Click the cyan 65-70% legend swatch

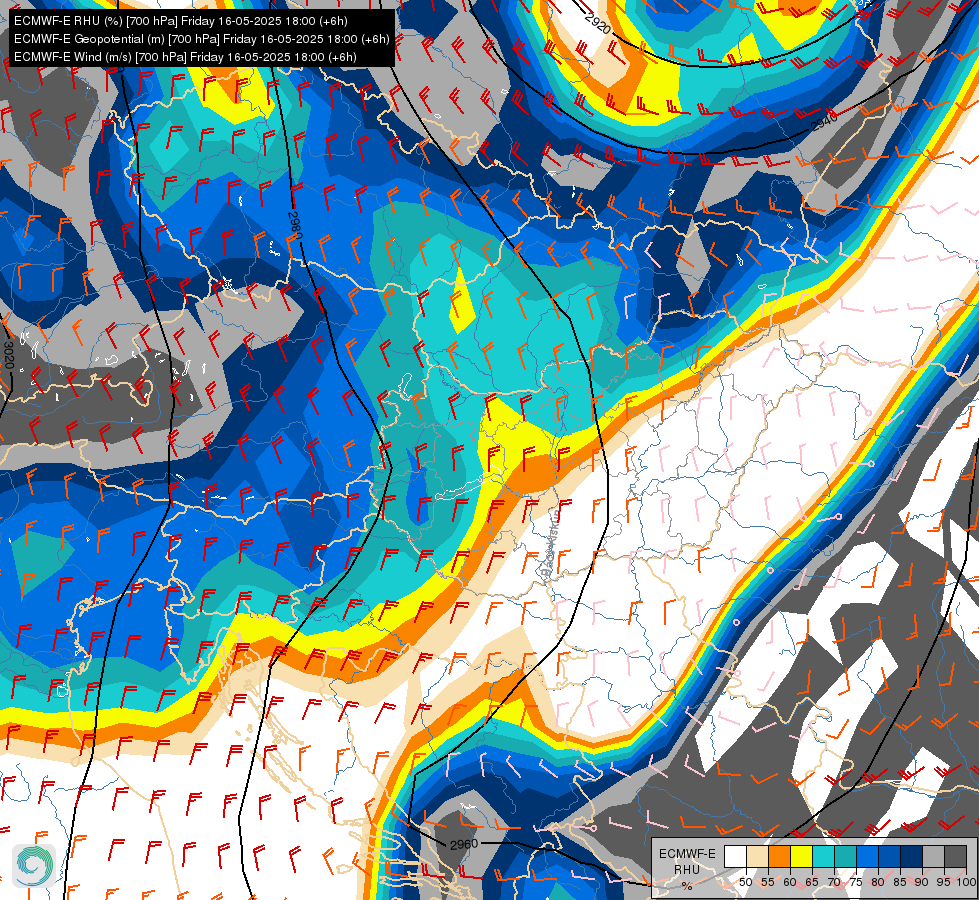[824, 856]
